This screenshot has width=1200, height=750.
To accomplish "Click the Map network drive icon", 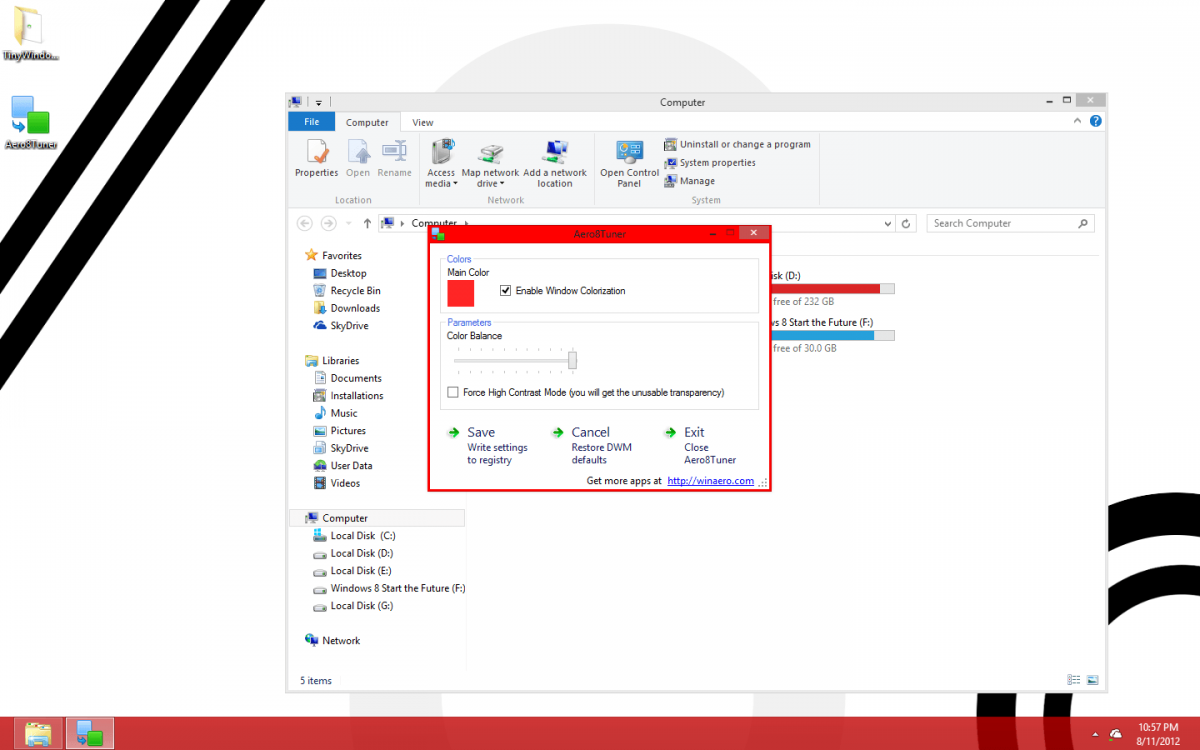I will 490,151.
